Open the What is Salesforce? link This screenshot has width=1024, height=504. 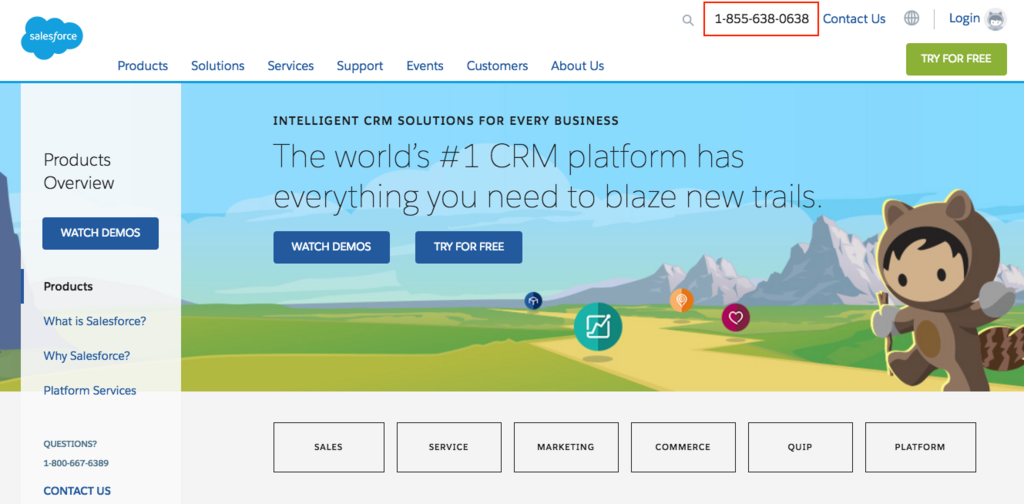click(95, 321)
